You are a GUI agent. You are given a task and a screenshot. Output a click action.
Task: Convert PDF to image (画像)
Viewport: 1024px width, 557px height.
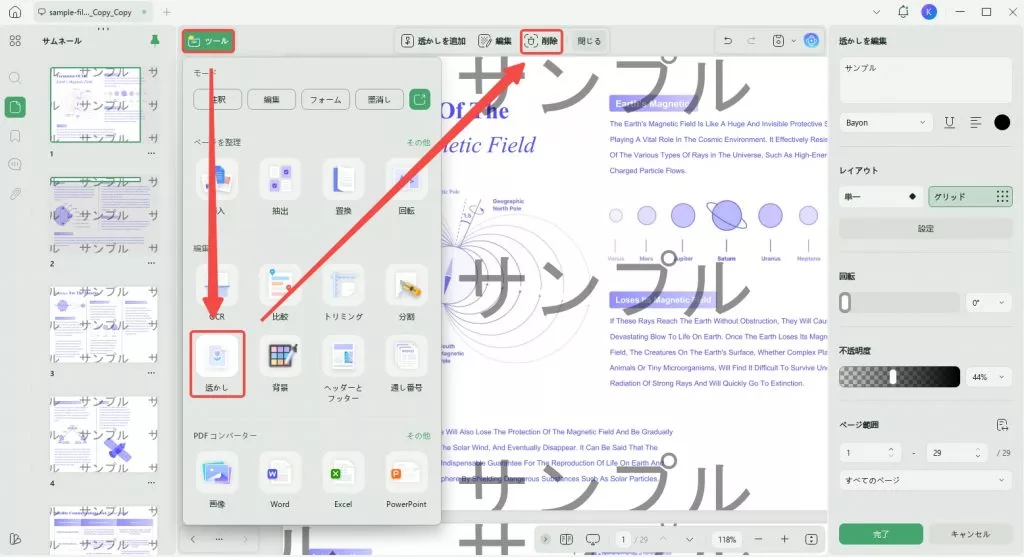(x=217, y=481)
